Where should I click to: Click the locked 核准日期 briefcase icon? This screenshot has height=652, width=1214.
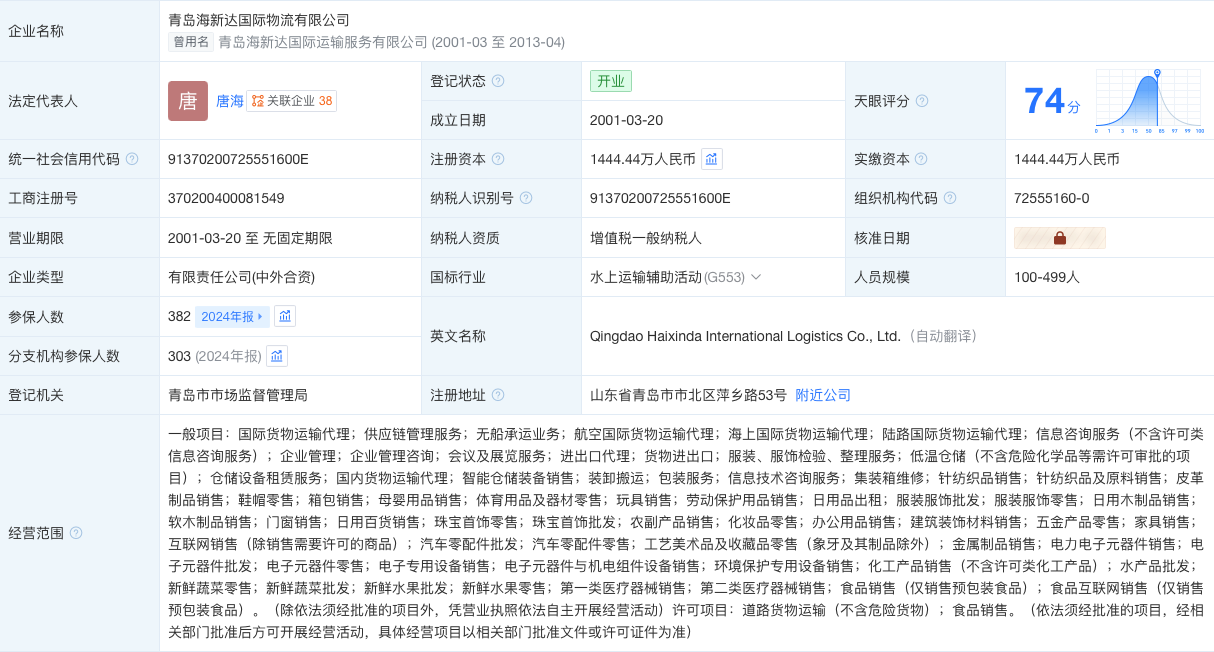(1060, 238)
